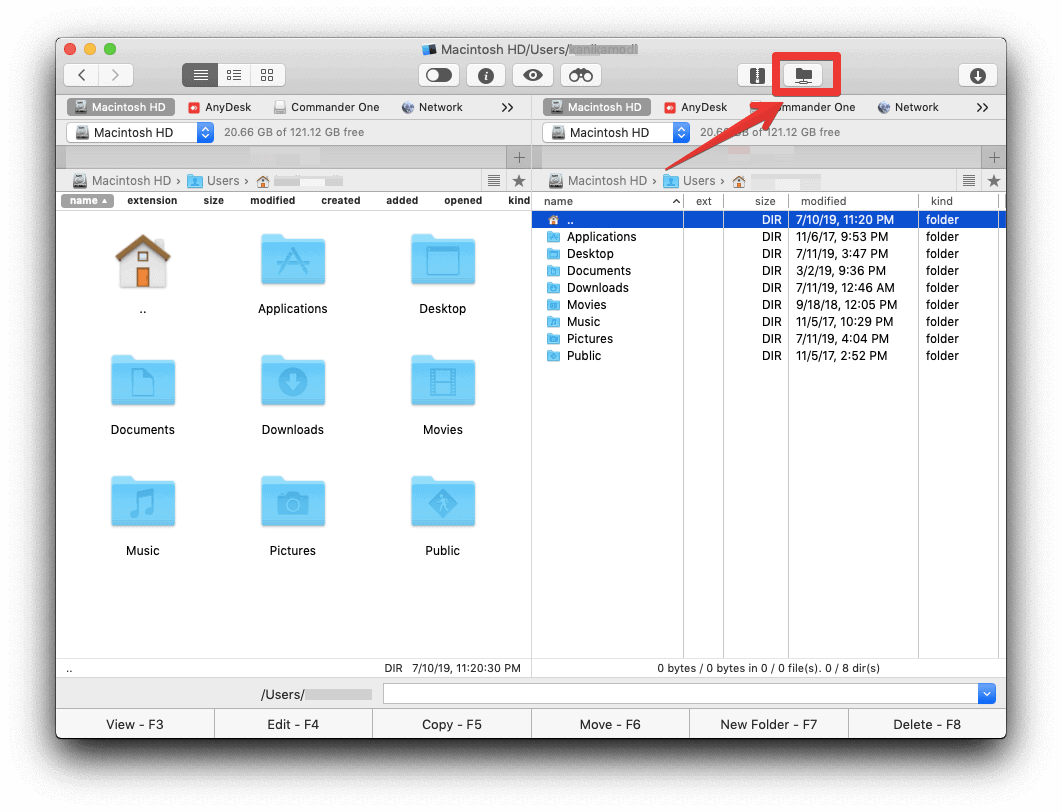The height and width of the screenshot is (812, 1062).
Task: Select Movies folder icon in left panel
Action: [x=443, y=381]
